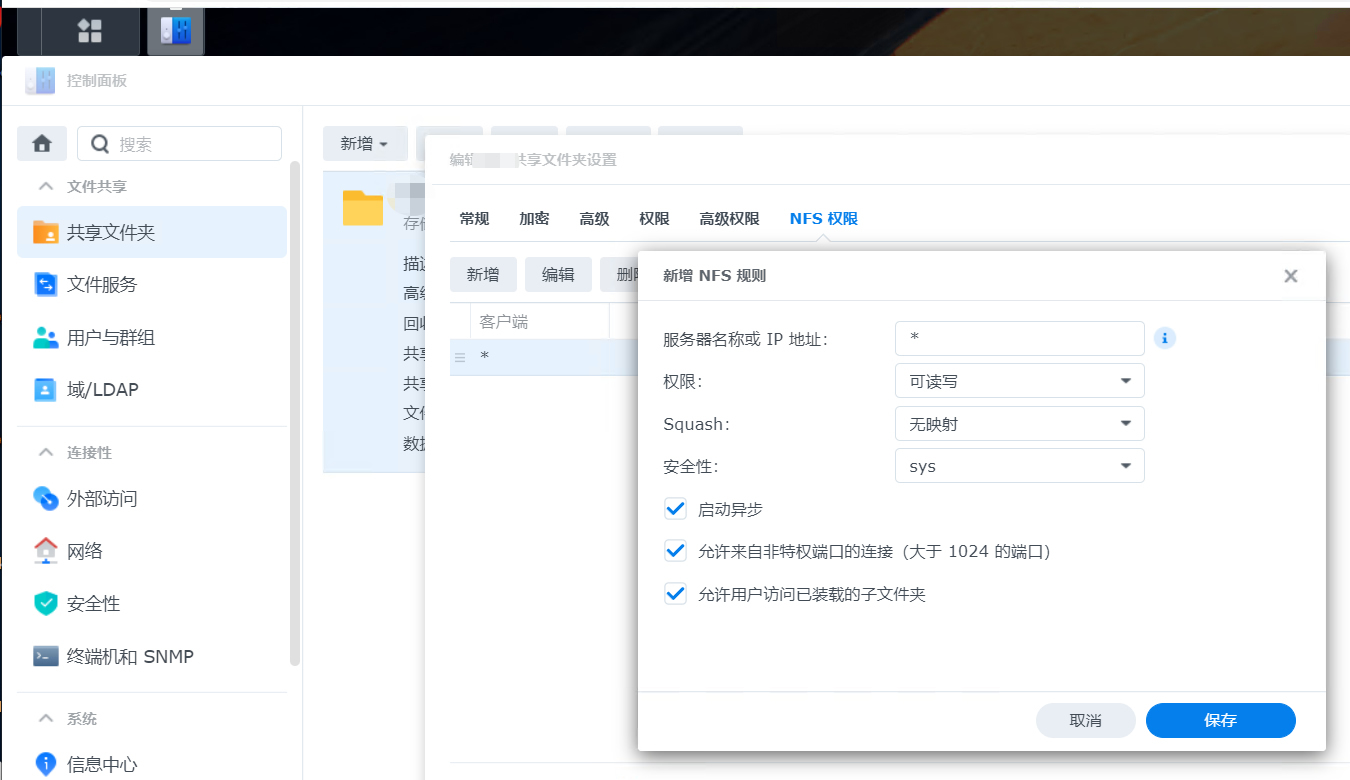
Task: Open Security (安全性) shield icon
Action: pyautogui.click(x=46, y=604)
